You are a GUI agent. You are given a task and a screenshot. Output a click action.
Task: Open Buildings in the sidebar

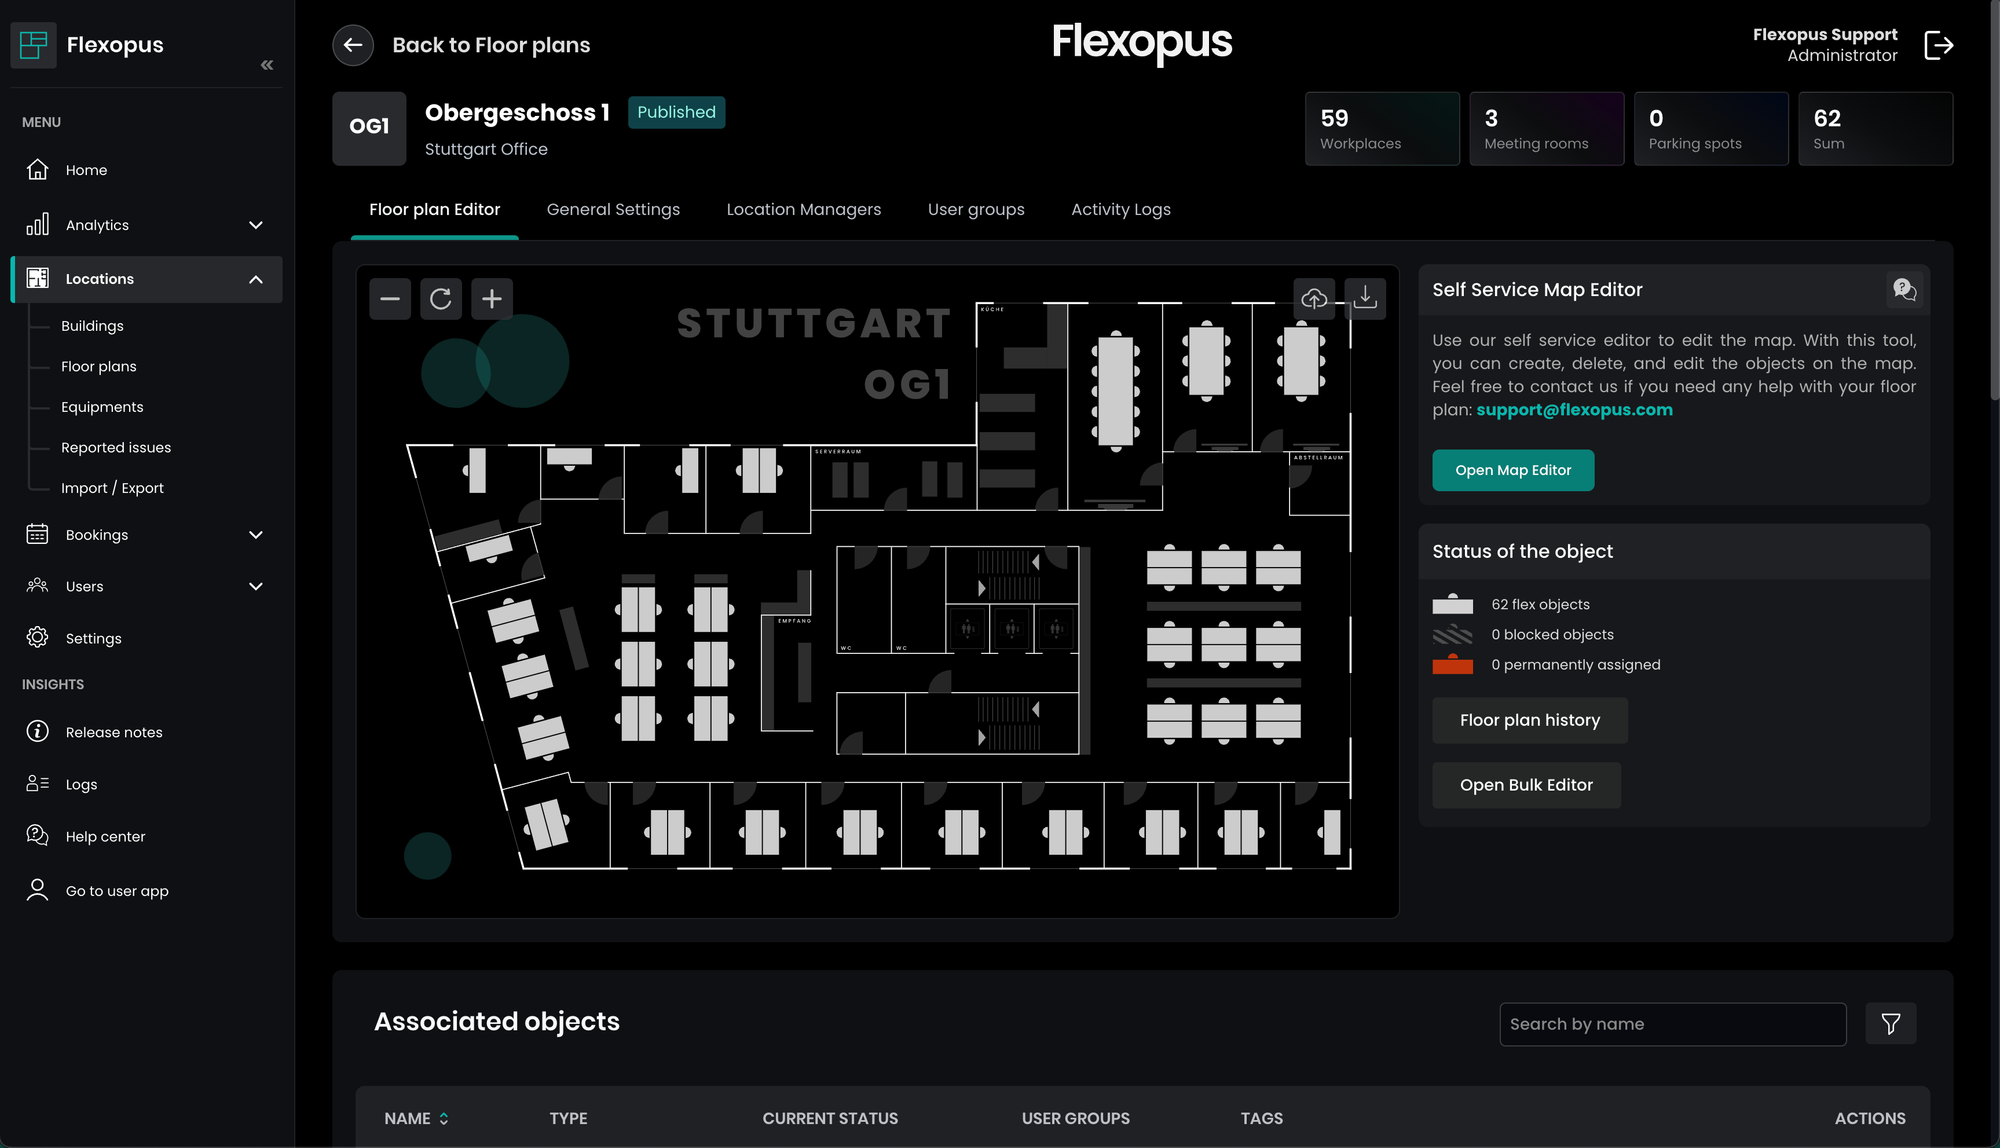click(92, 326)
